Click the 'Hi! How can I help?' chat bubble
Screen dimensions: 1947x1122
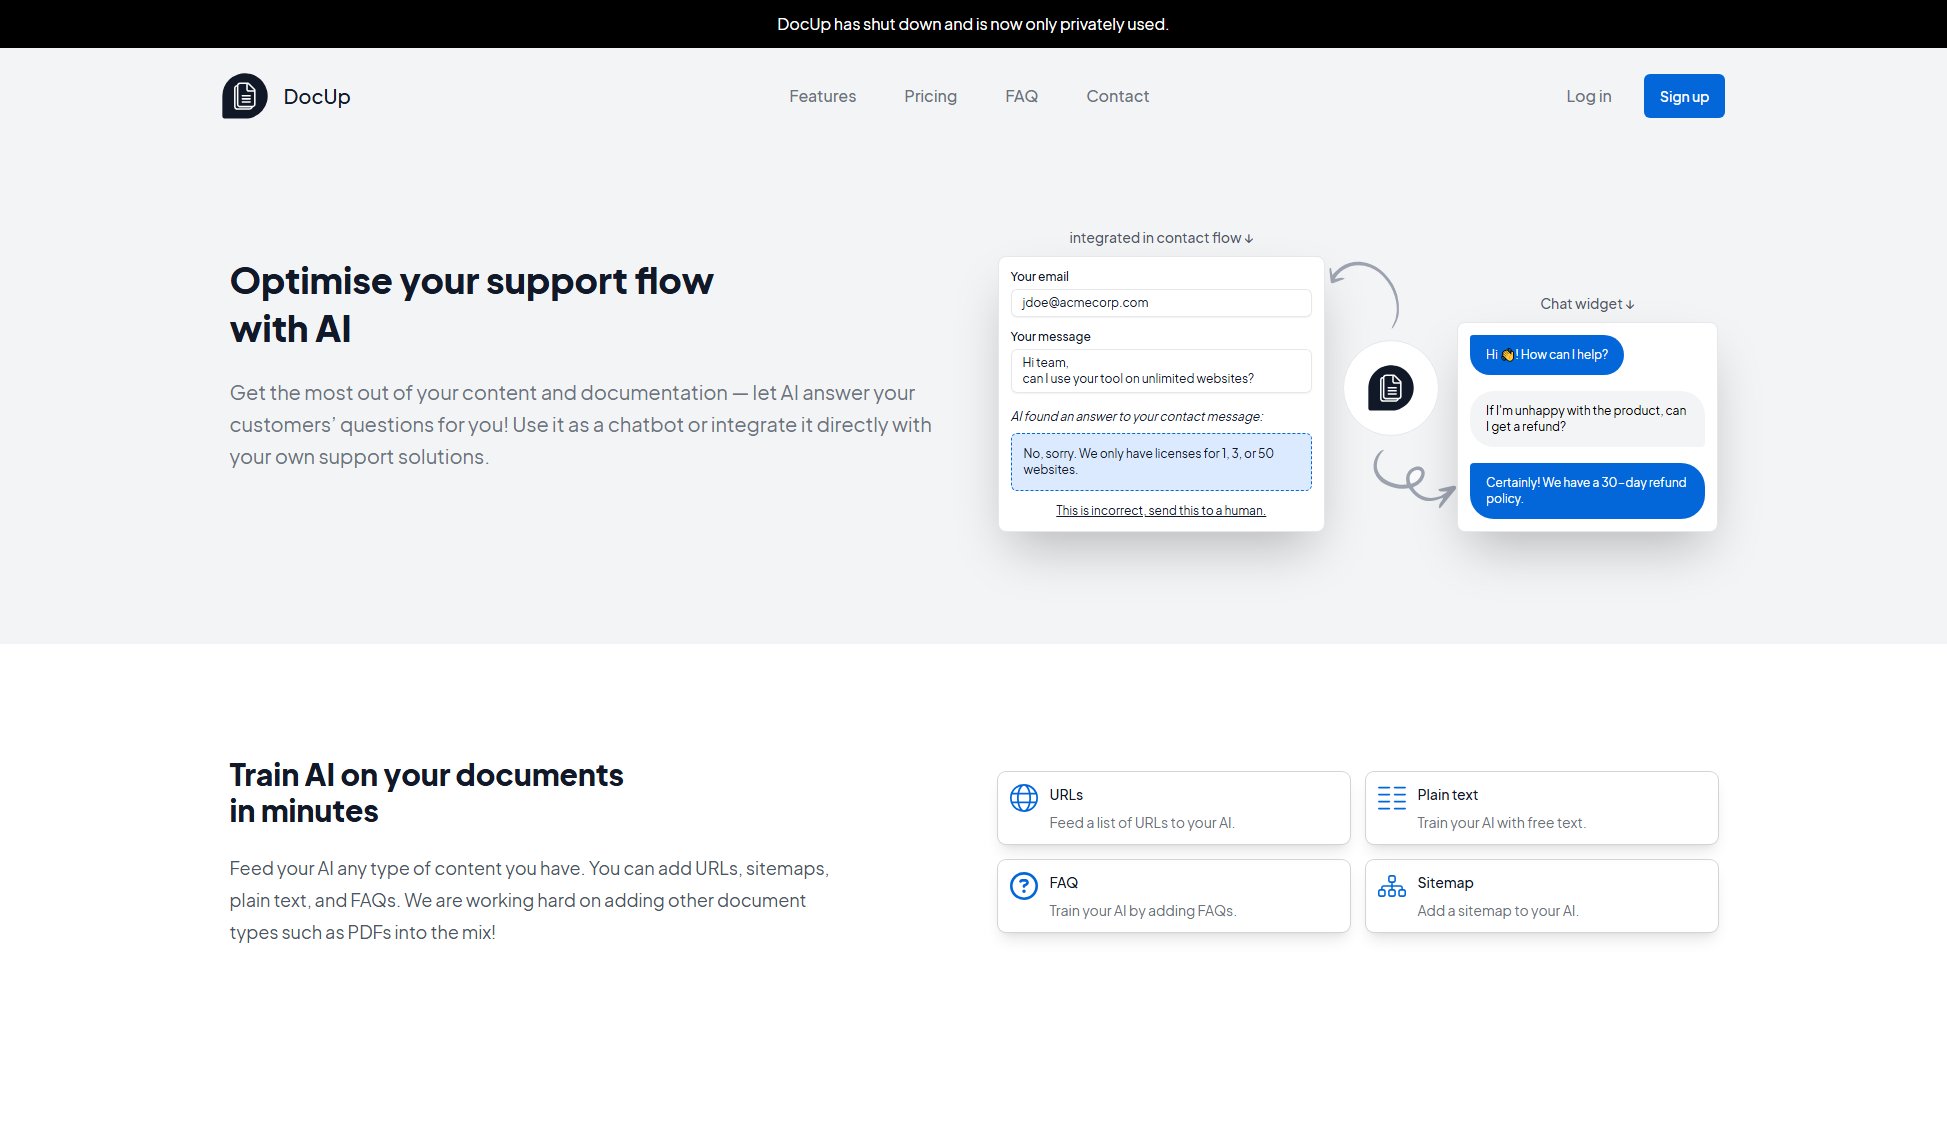pos(1546,355)
